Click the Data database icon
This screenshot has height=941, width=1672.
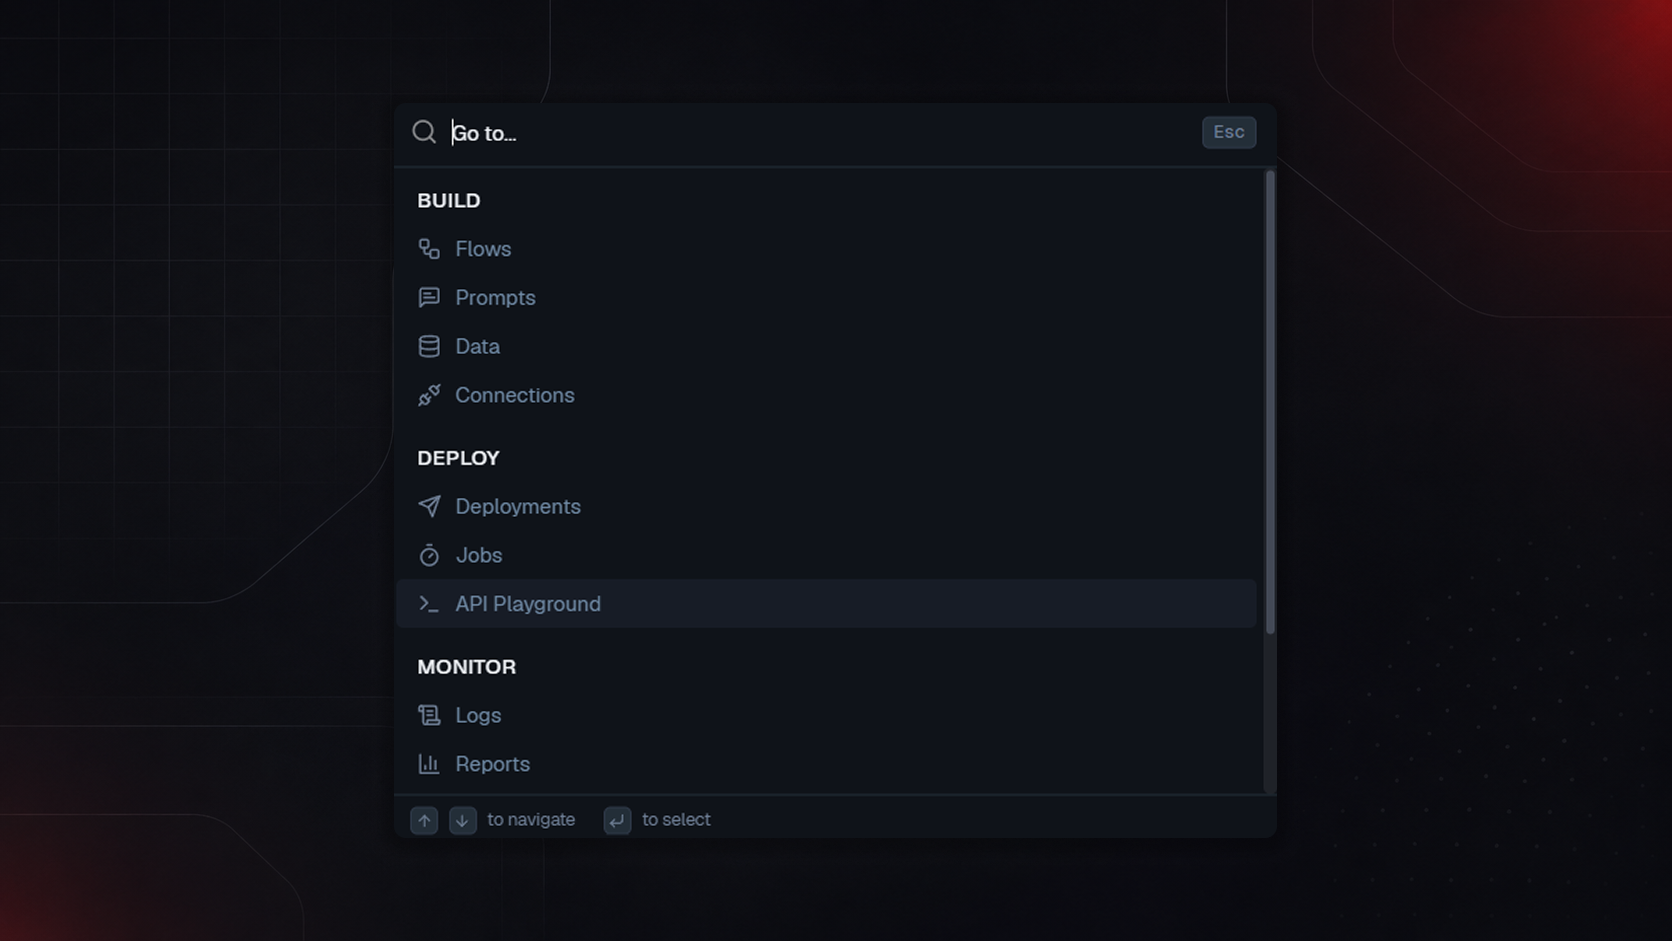[429, 347]
